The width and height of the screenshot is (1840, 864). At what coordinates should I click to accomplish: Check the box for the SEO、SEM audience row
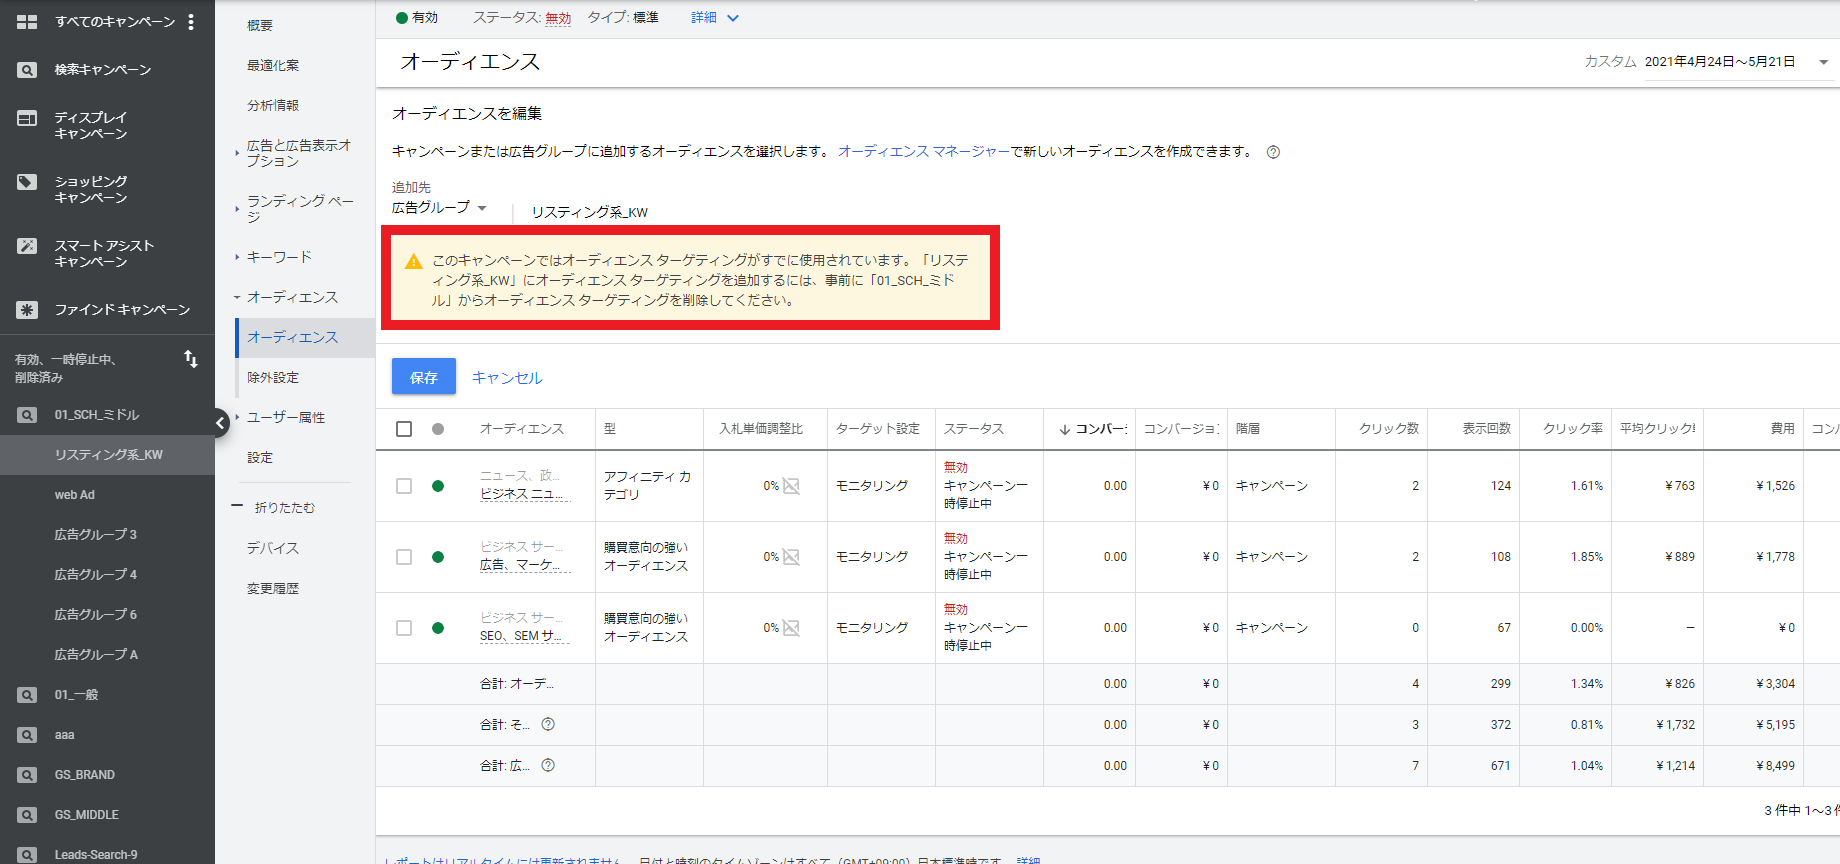point(404,628)
